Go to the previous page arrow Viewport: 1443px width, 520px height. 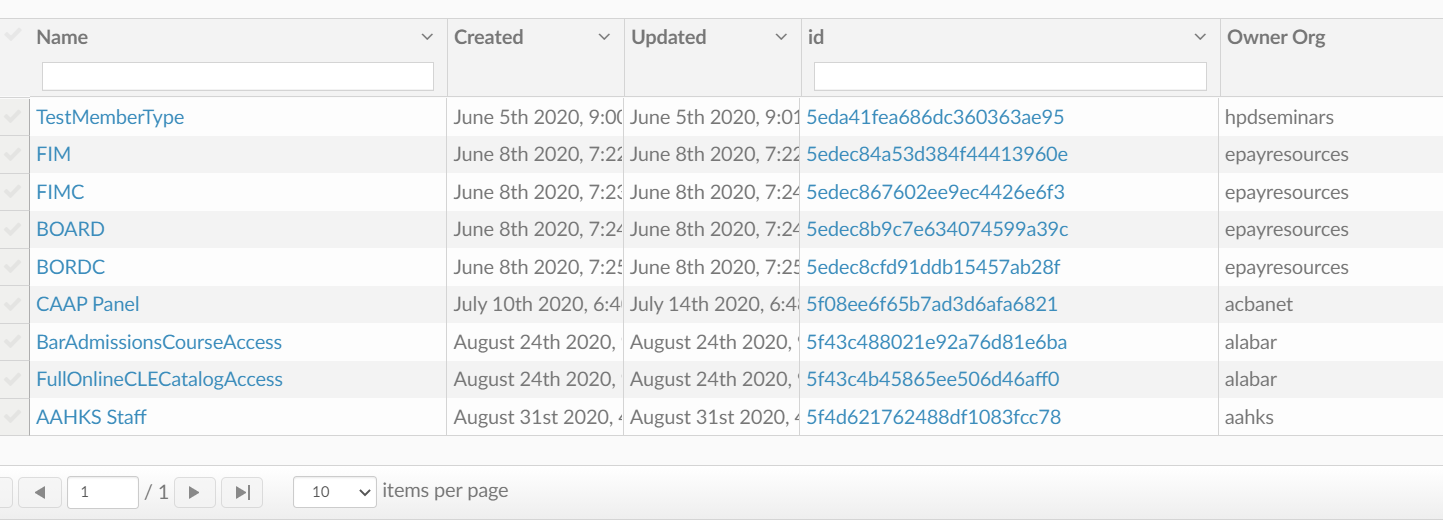coord(40,492)
